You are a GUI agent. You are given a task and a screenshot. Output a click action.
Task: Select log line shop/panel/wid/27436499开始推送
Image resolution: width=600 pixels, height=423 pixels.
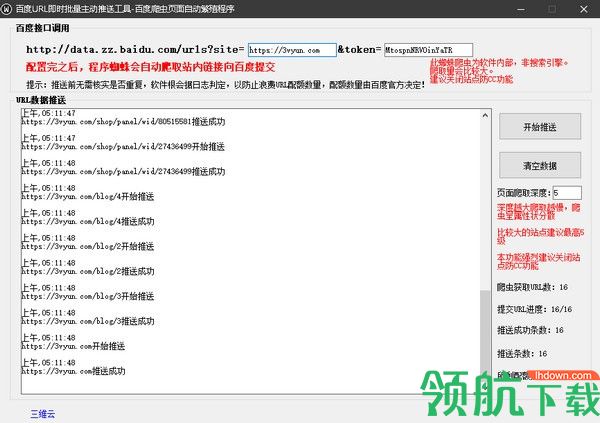123,147
